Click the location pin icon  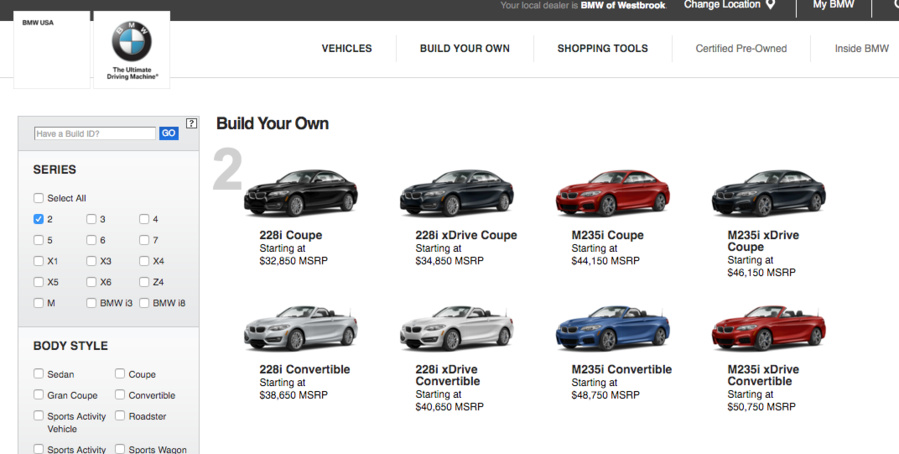coord(771,5)
